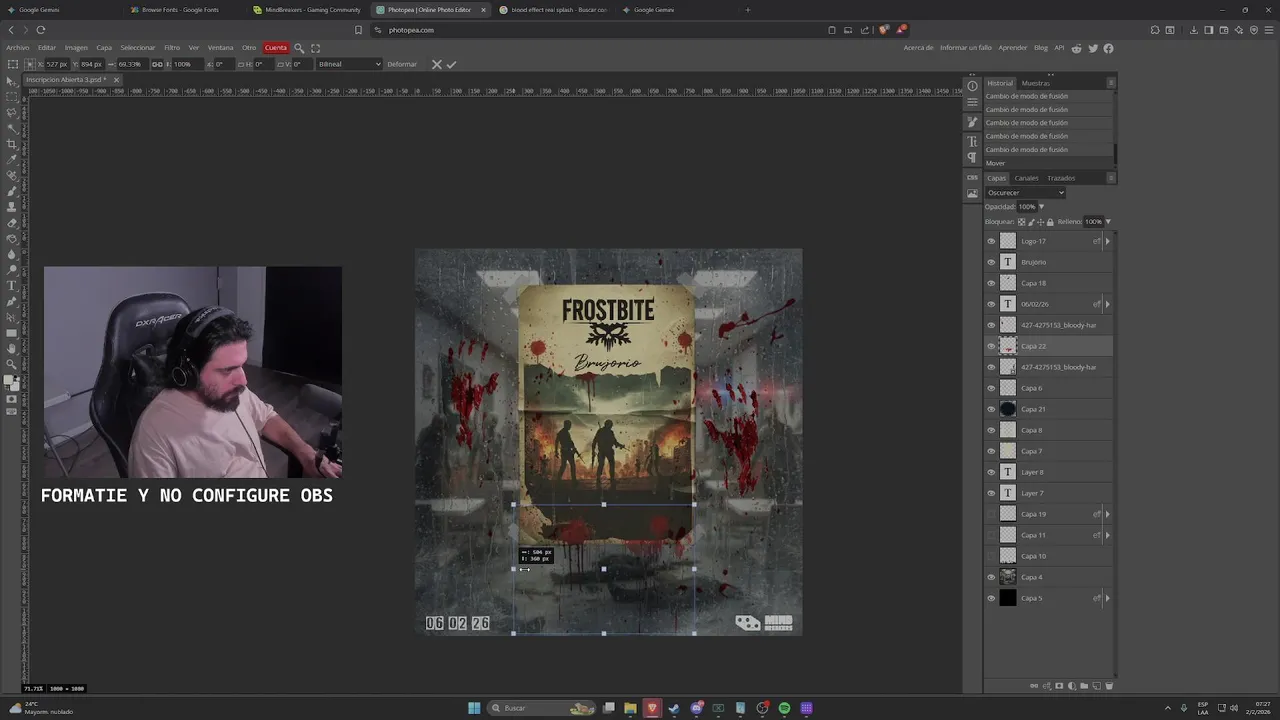
Task: Open the search magnifier in menu bar
Action: [299, 48]
